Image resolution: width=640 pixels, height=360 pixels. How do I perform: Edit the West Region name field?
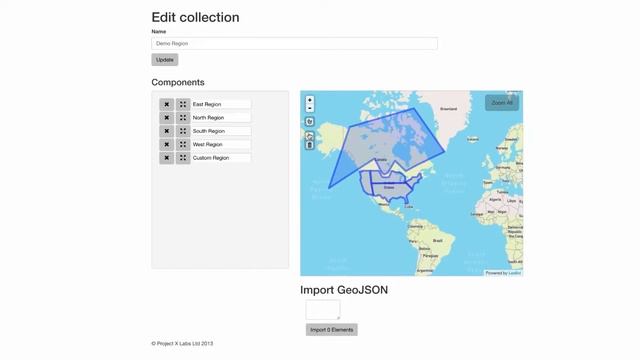click(x=221, y=144)
